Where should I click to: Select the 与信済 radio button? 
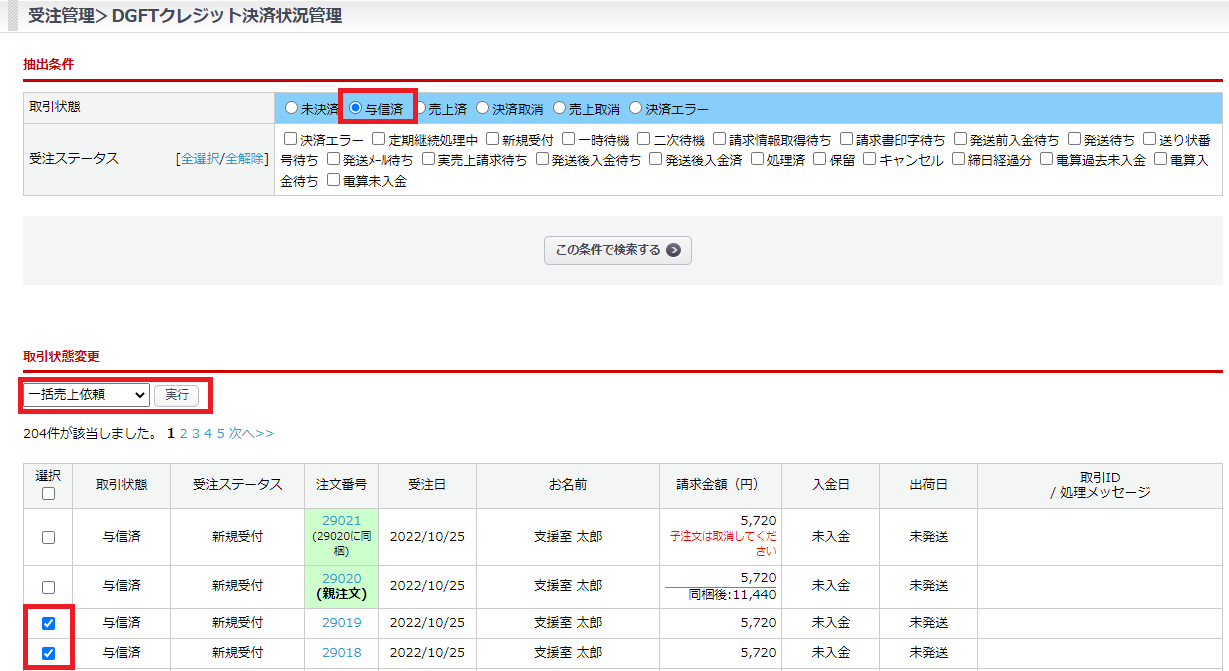[x=356, y=108]
